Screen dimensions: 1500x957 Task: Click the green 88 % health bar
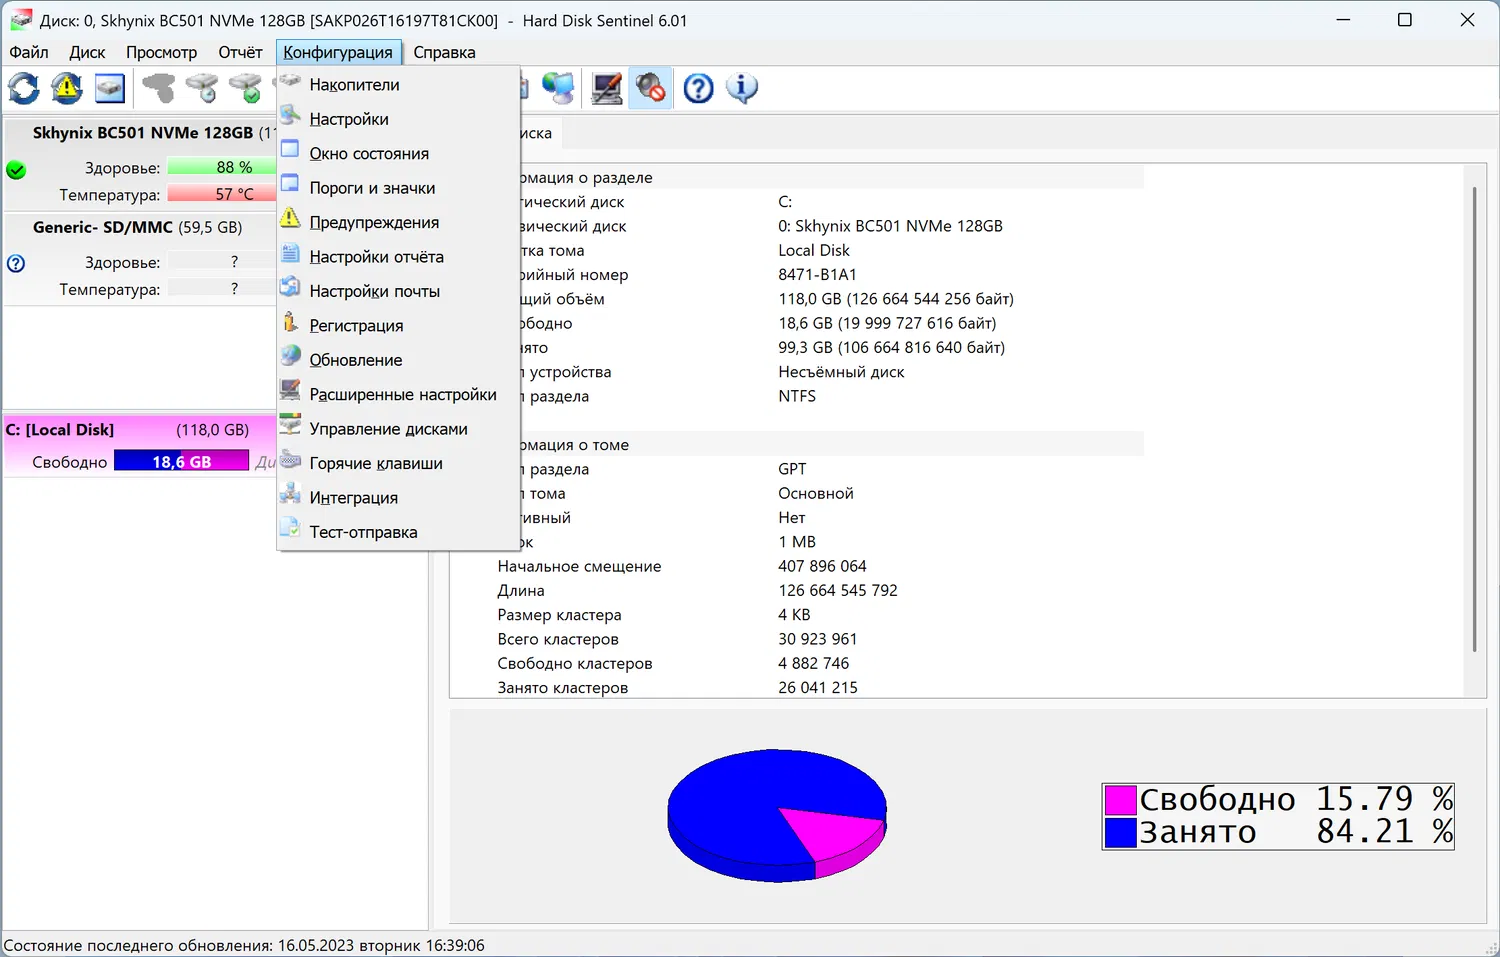222,168
